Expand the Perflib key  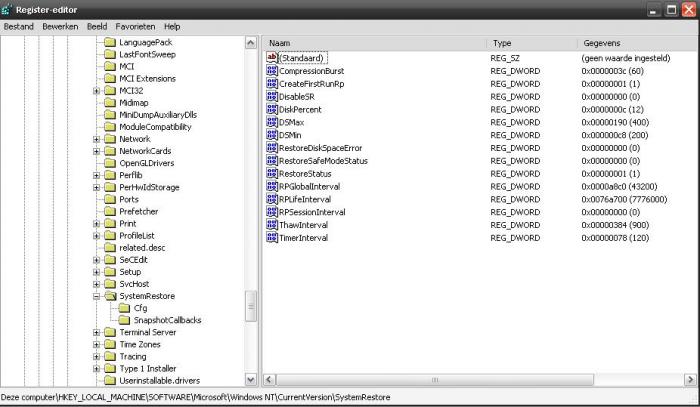pyautogui.click(x=96, y=175)
